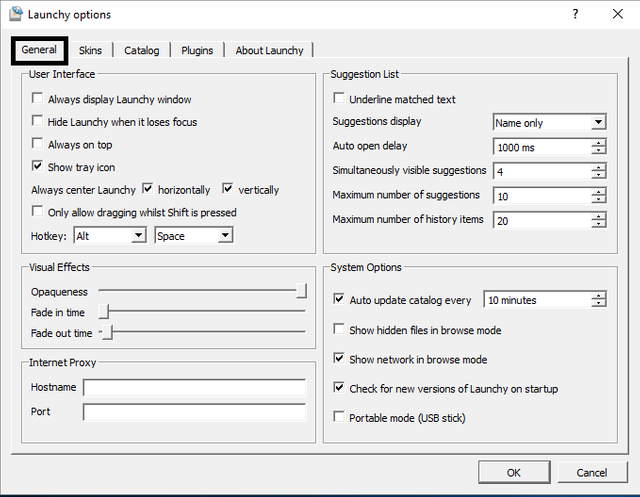Open Suggestions display Name only dropdown
The image size is (640, 497).
tap(598, 122)
